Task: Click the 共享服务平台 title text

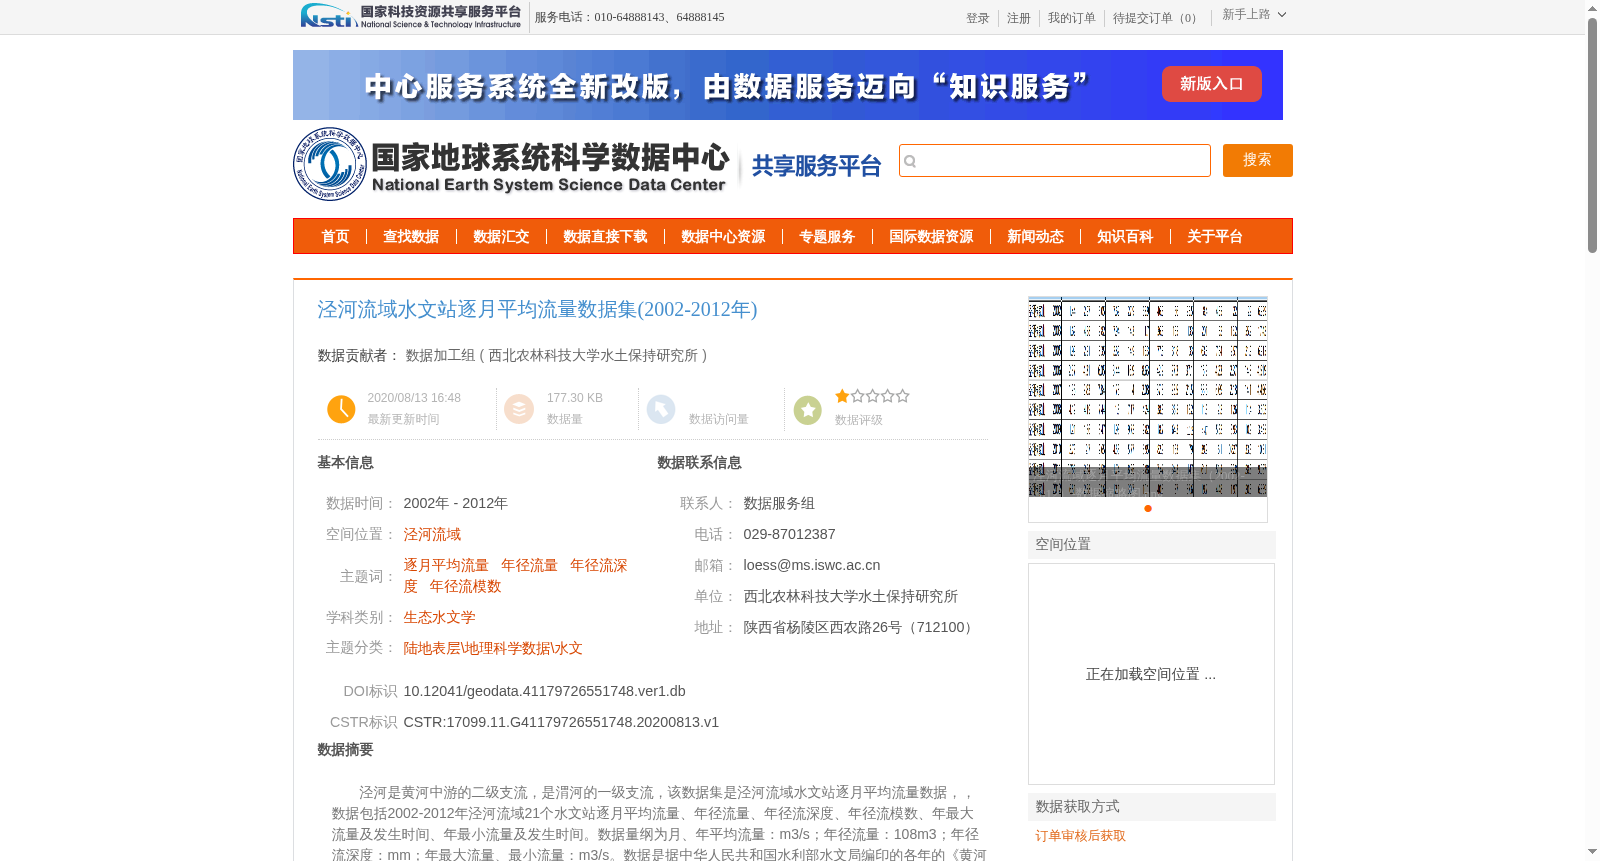Action: click(816, 166)
